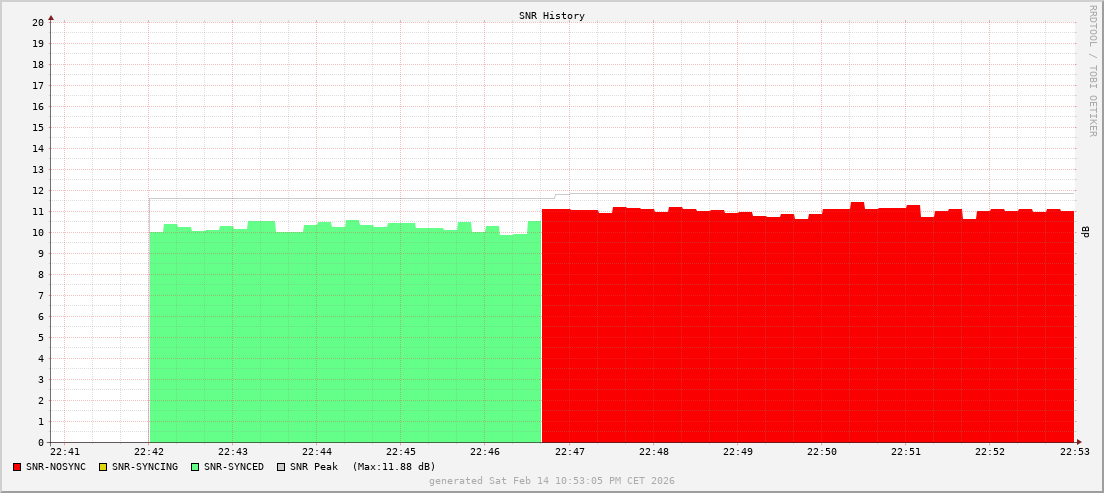Click the SNR History chart title
This screenshot has width=1104, height=493.
coord(552,16)
